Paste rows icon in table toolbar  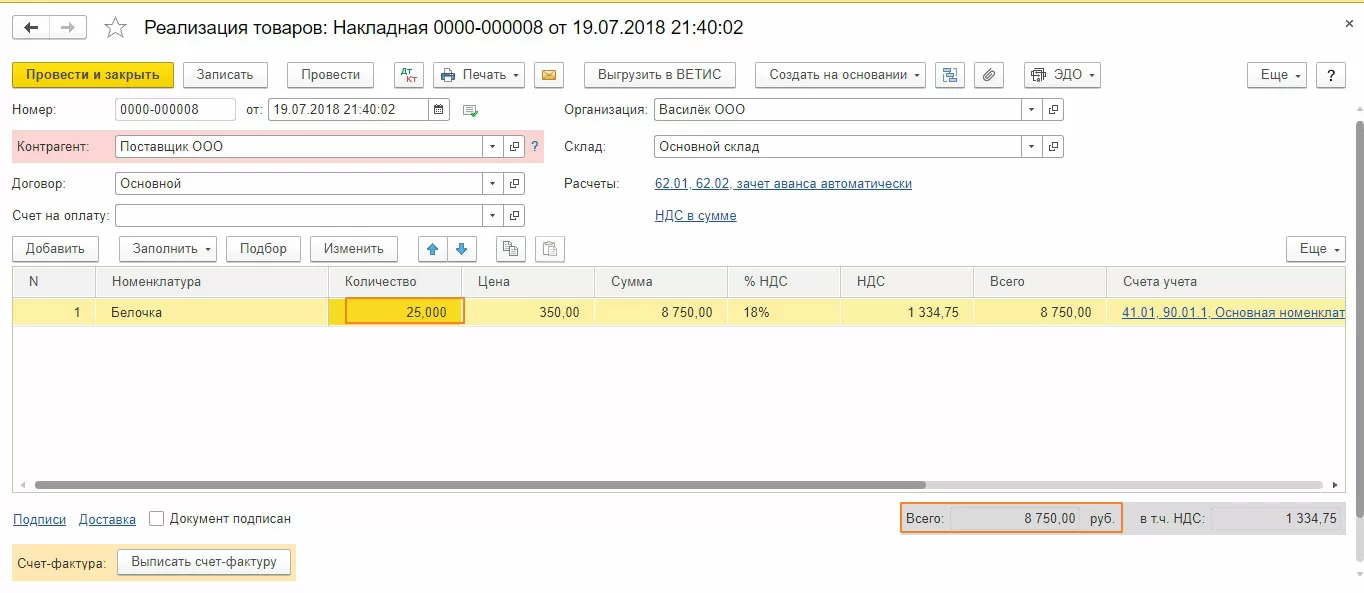pyautogui.click(x=550, y=249)
